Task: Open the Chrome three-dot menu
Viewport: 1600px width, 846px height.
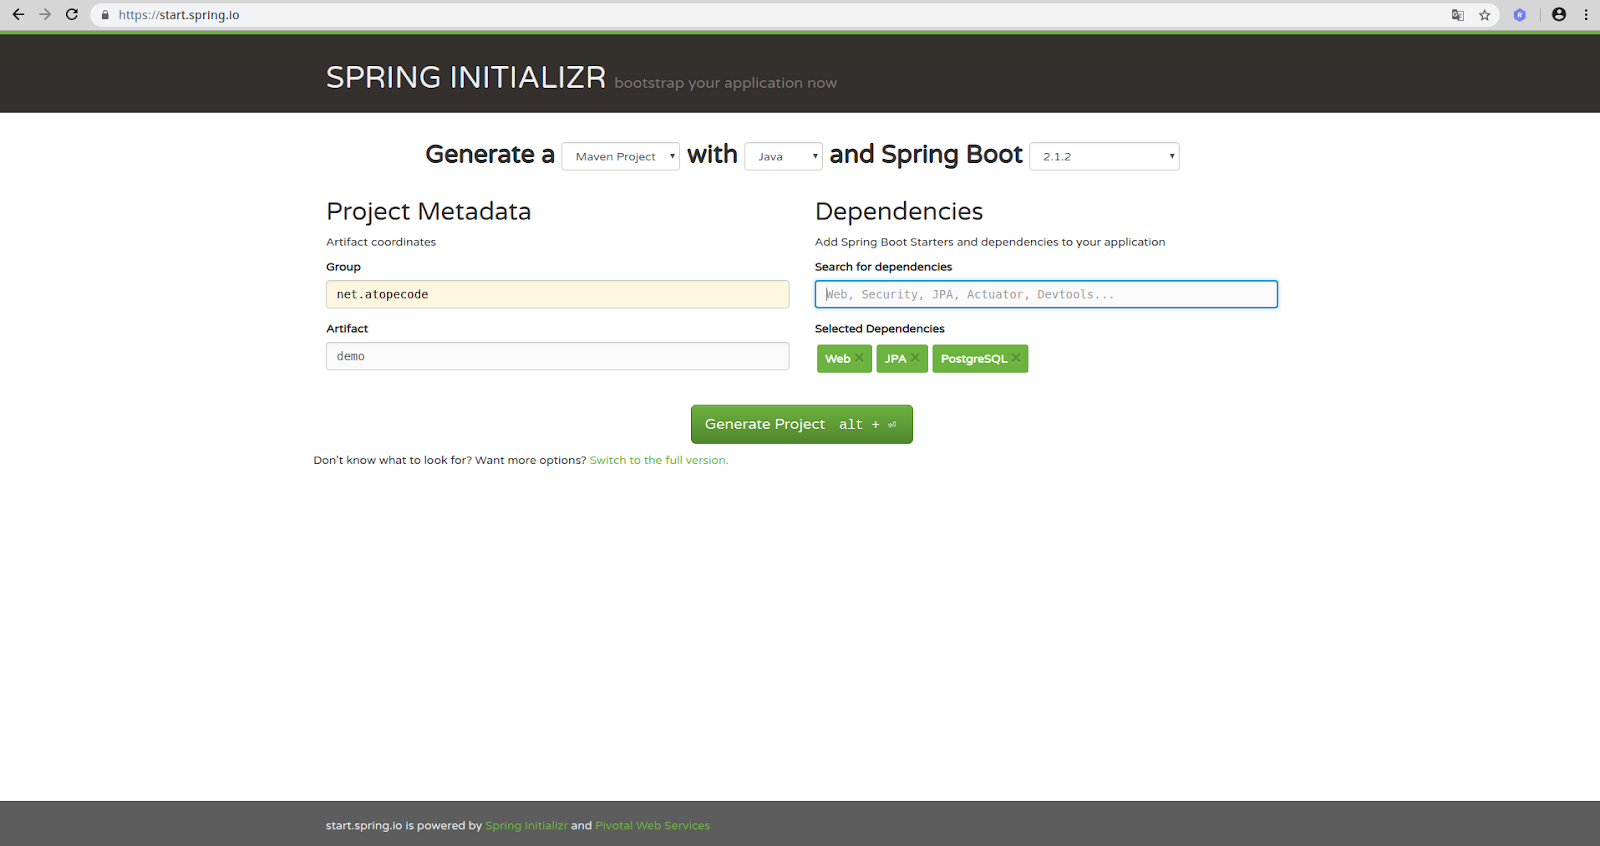Action: click(1586, 15)
